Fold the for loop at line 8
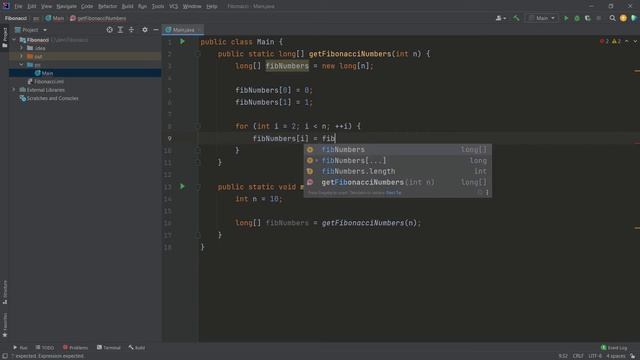The height and width of the screenshot is (360, 640). pos(198,127)
